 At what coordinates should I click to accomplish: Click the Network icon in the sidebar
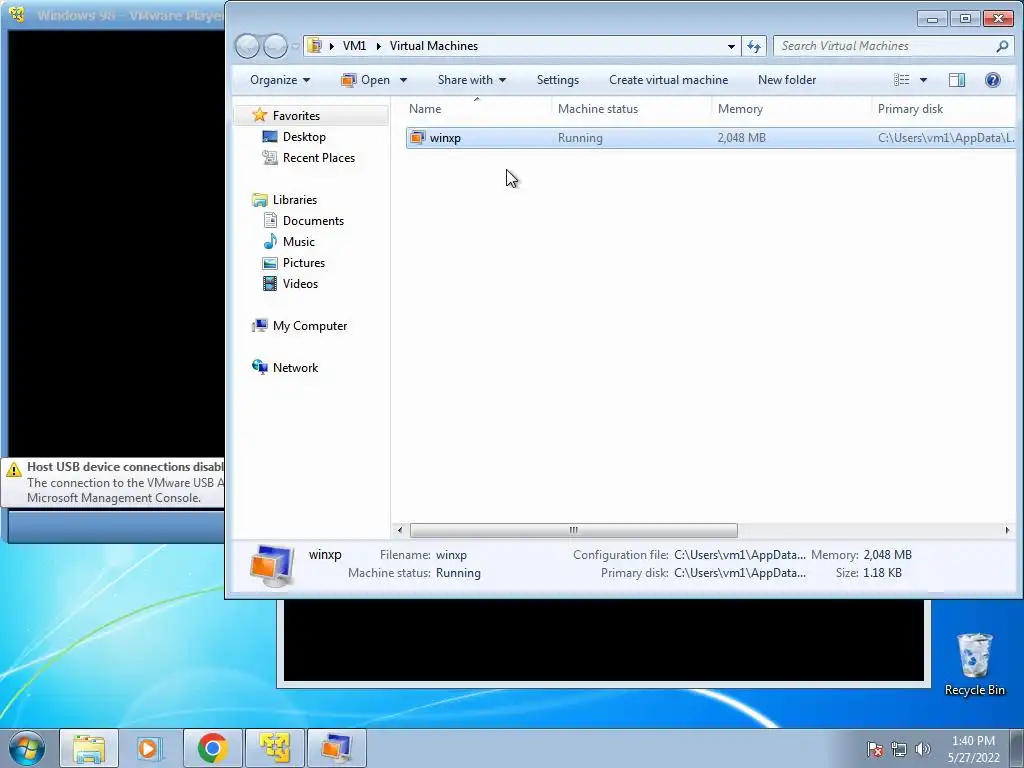[259, 367]
